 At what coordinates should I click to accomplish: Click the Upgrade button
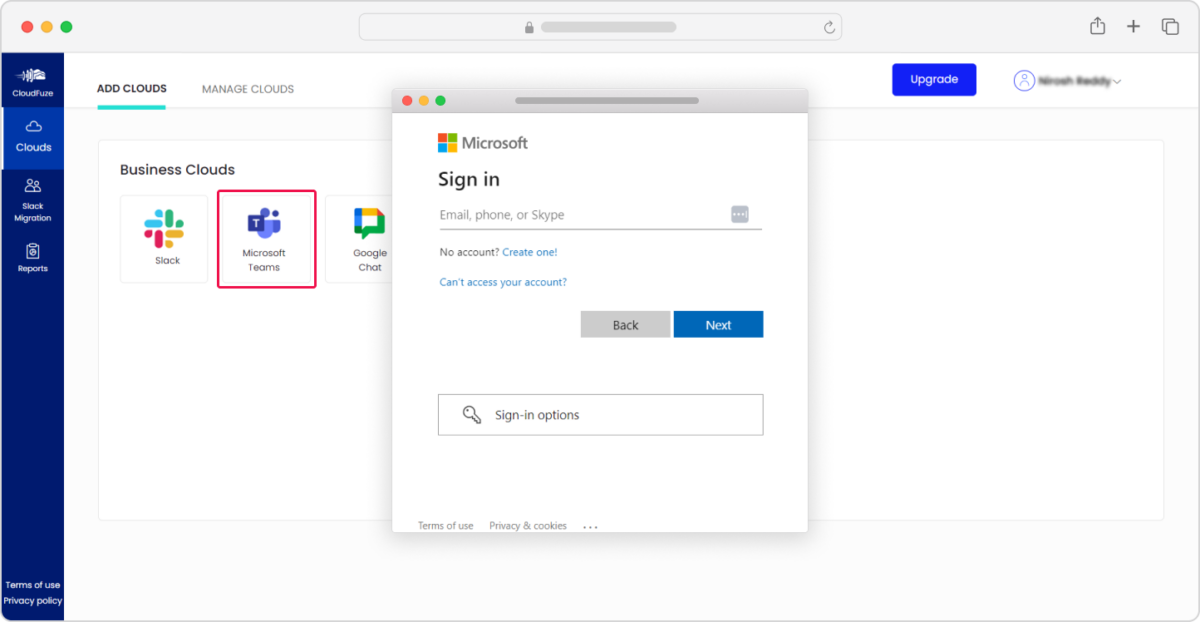click(933, 79)
